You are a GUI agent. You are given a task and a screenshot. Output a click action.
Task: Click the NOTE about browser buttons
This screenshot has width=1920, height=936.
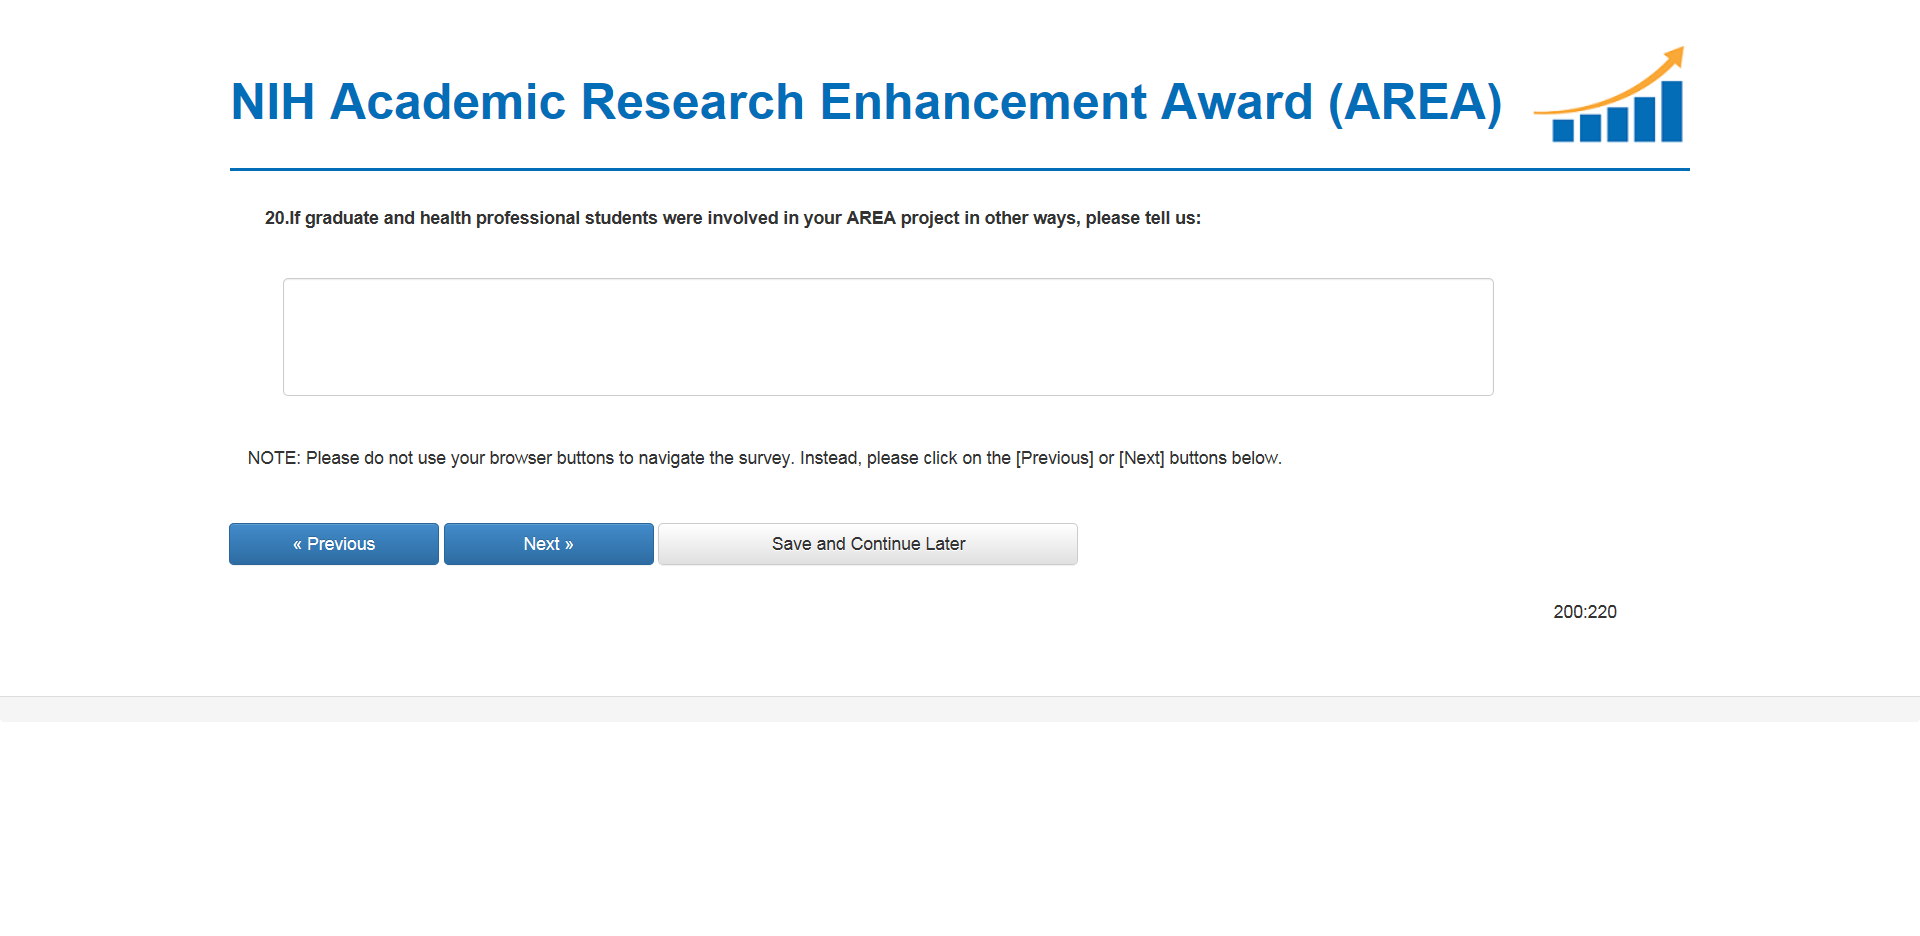point(764,458)
